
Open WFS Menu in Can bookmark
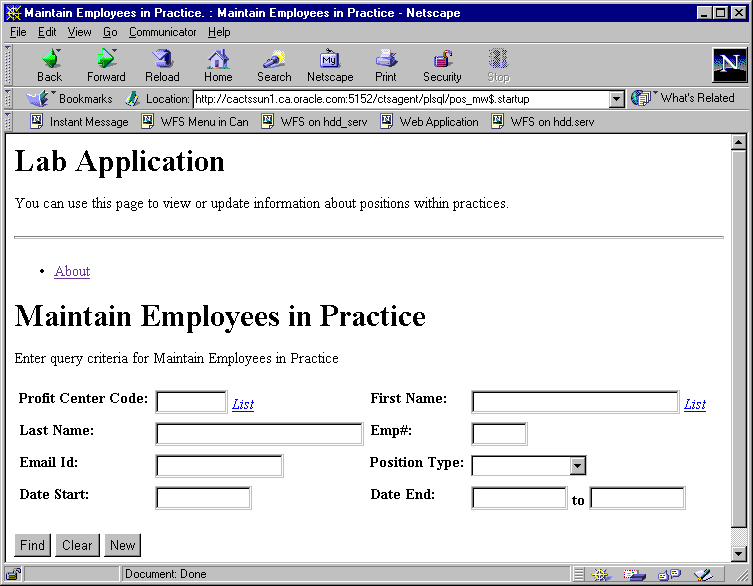coord(195,122)
